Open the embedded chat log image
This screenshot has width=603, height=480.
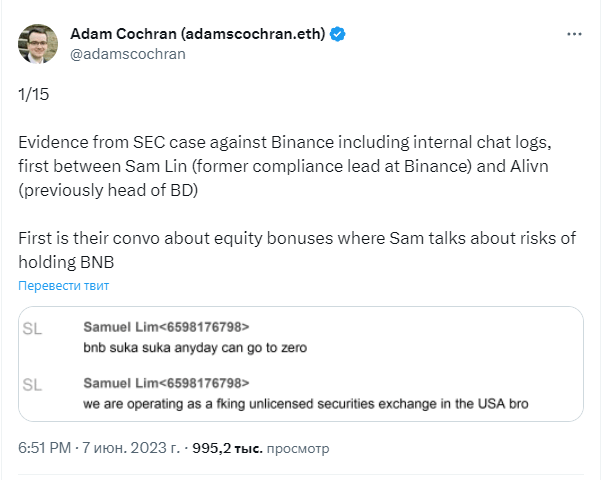[x=301, y=364]
